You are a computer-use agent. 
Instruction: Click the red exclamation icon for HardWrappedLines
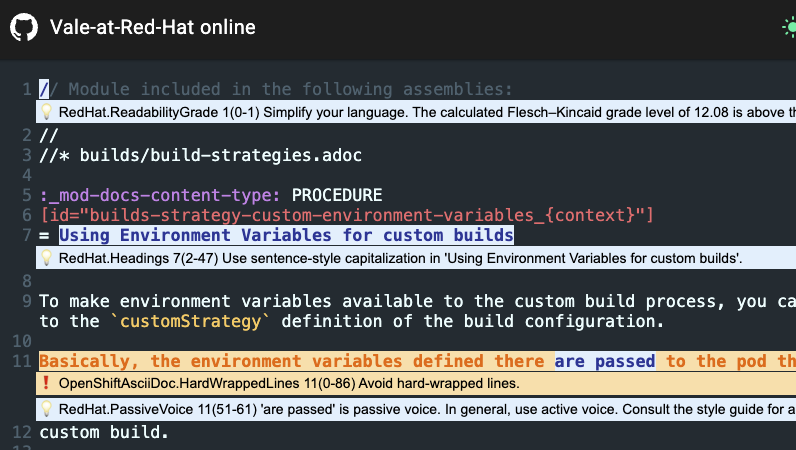tap(46, 383)
